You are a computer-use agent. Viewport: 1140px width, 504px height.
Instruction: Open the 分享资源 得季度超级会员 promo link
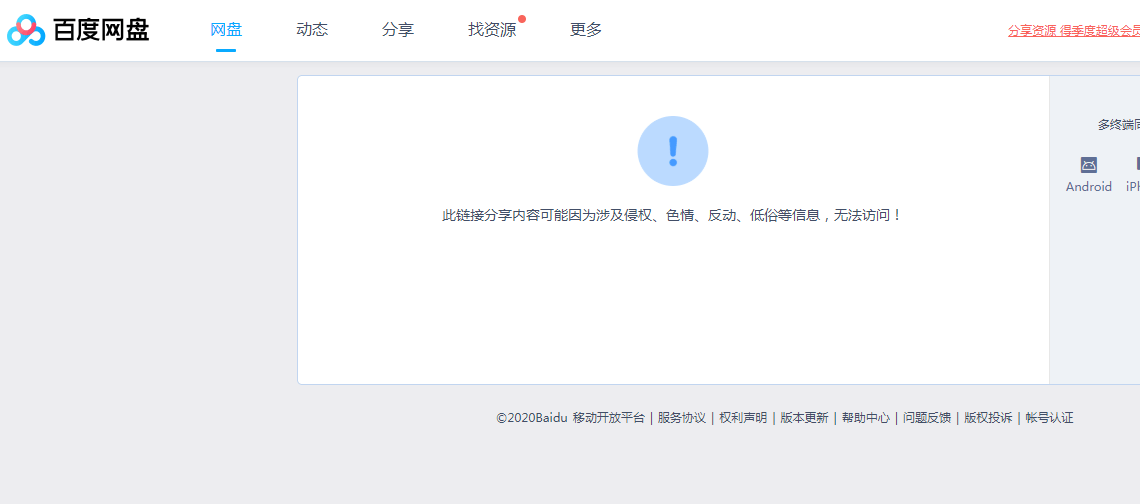click(x=1073, y=30)
